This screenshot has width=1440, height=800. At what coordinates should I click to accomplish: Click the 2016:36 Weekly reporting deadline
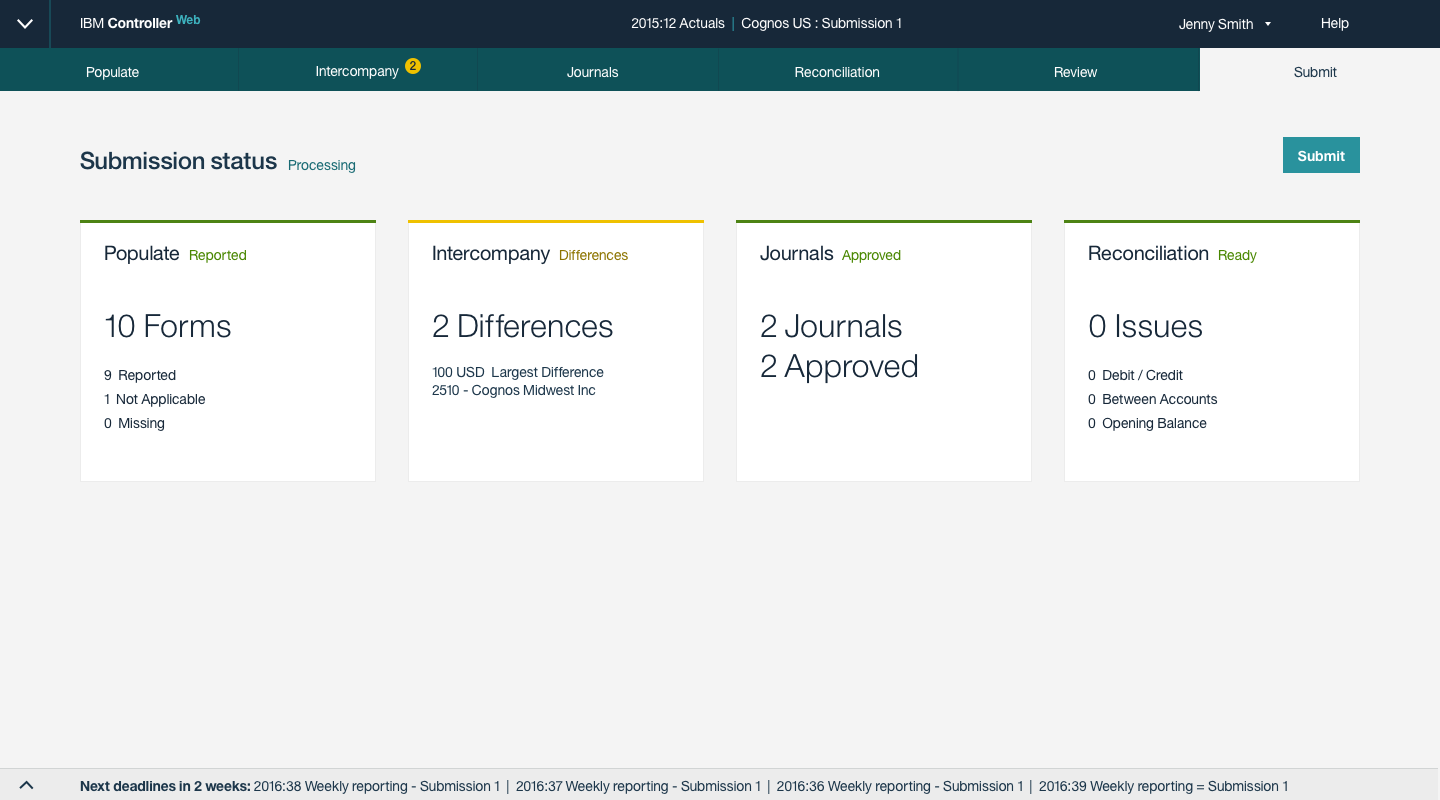tap(900, 786)
